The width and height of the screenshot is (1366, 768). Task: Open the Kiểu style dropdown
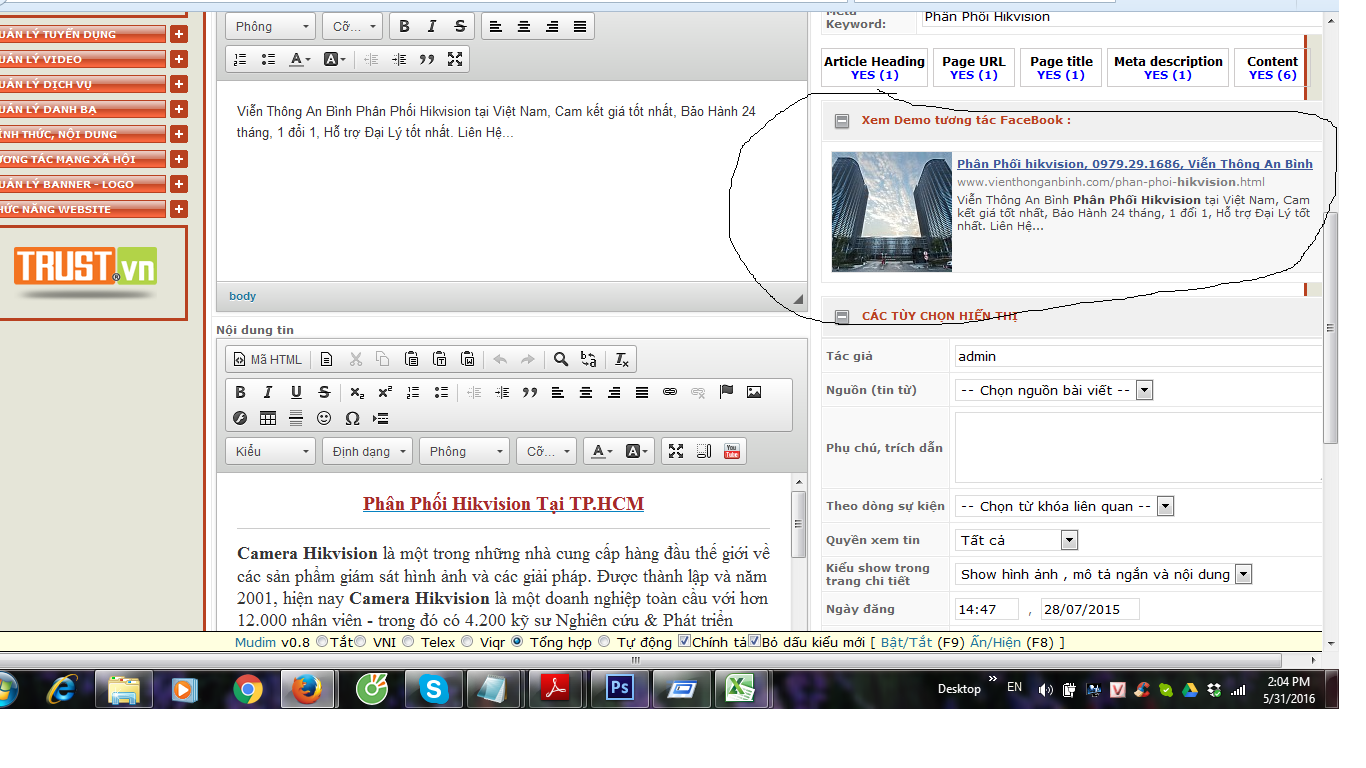(x=271, y=451)
